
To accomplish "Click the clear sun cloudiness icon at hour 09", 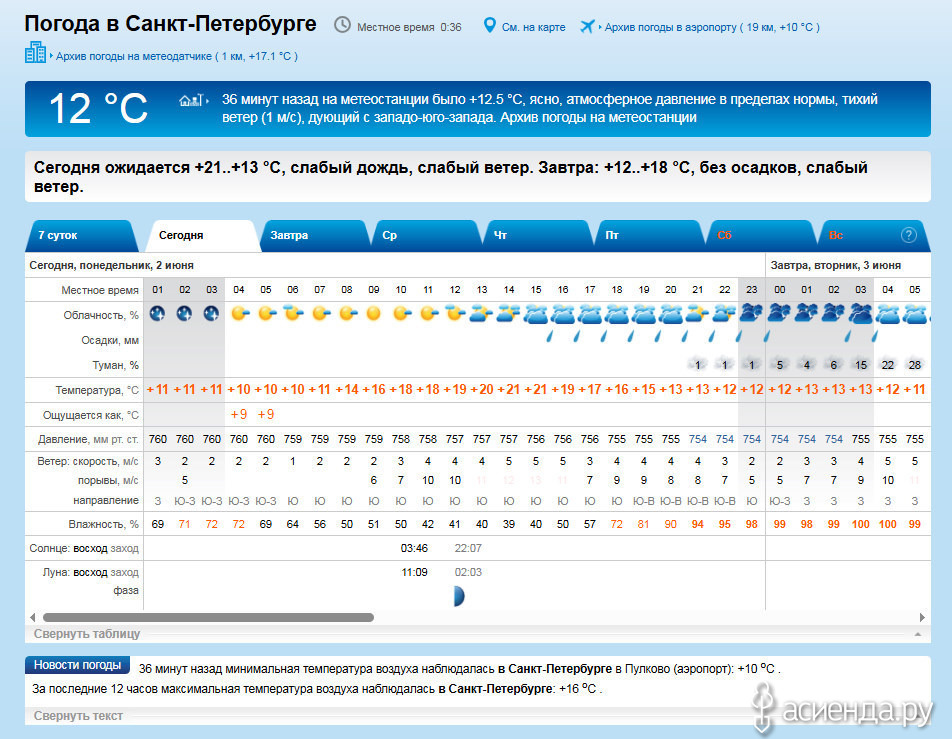I will [374, 313].
